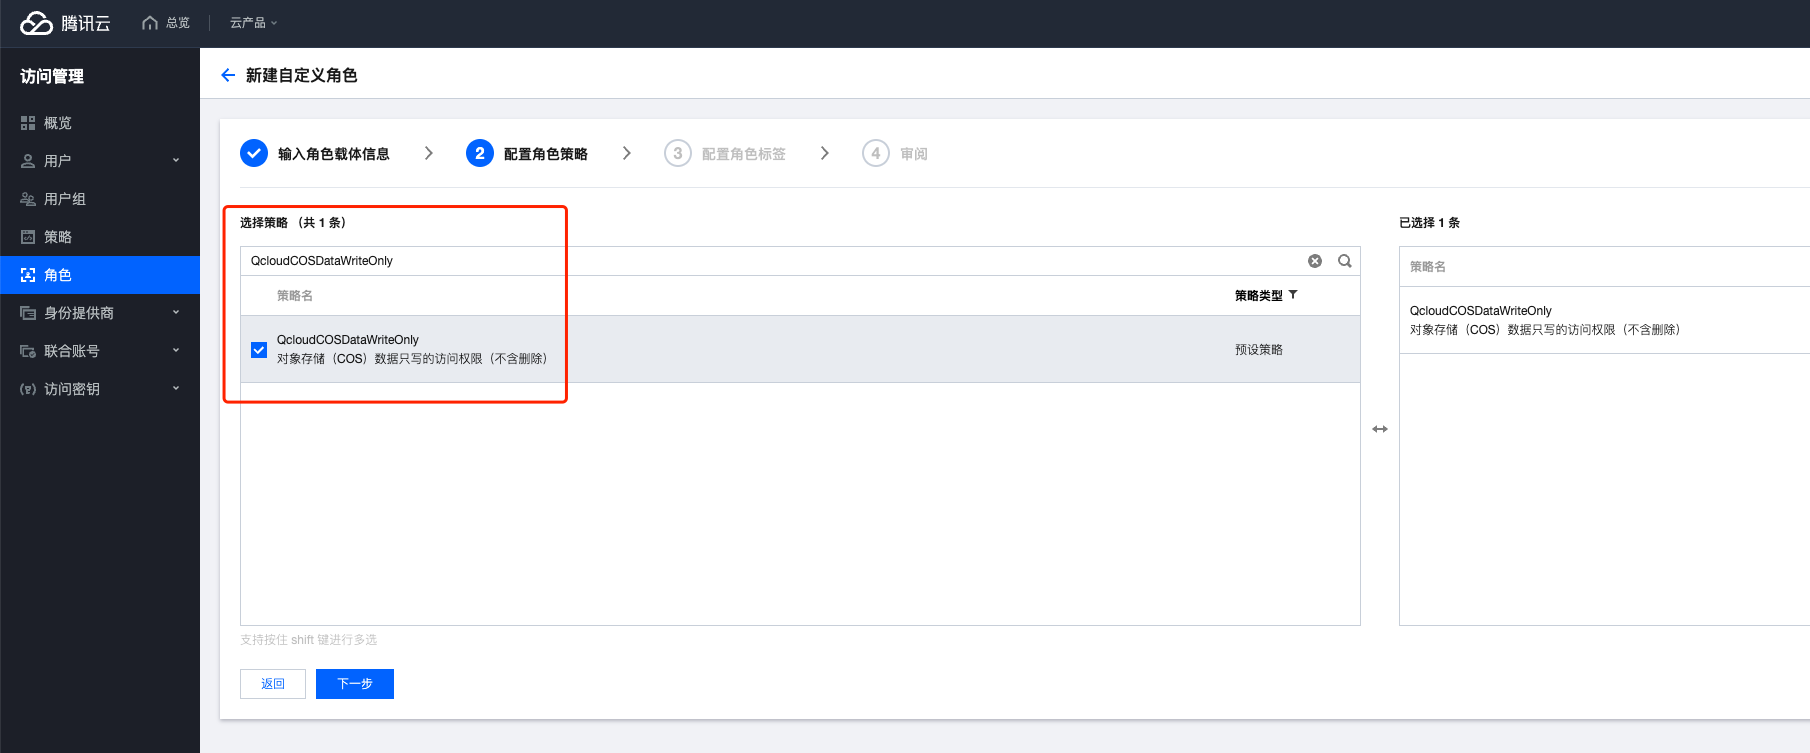Viewport: 1810px width, 753px height.
Task: Click the 访问管理 sidebar title
Action: click(52, 76)
